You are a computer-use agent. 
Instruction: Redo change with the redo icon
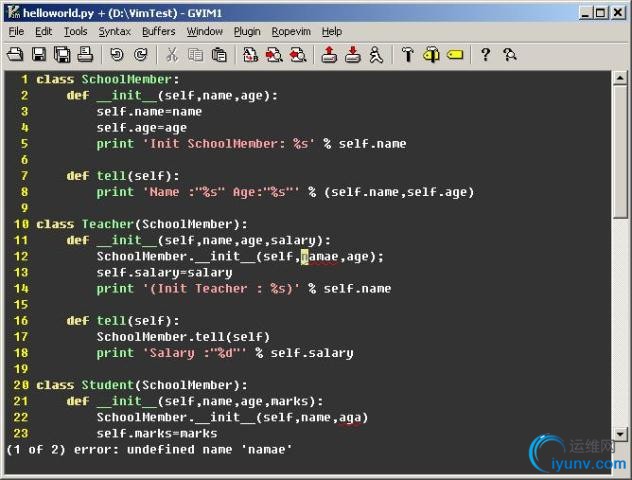(x=141, y=54)
